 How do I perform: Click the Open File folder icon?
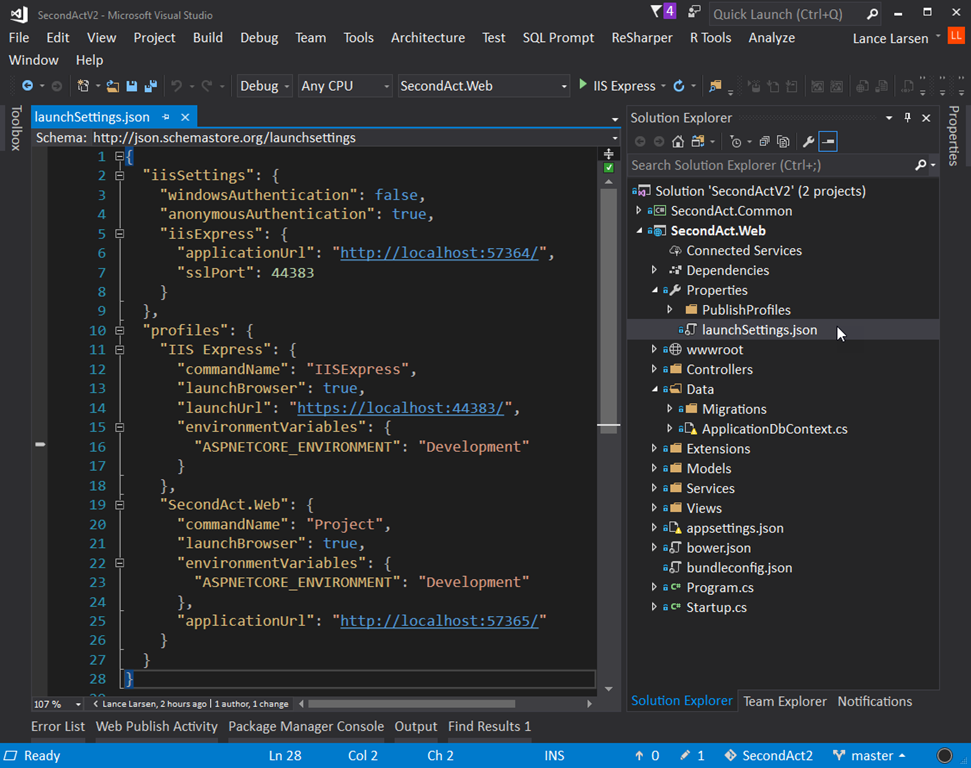(x=112, y=86)
